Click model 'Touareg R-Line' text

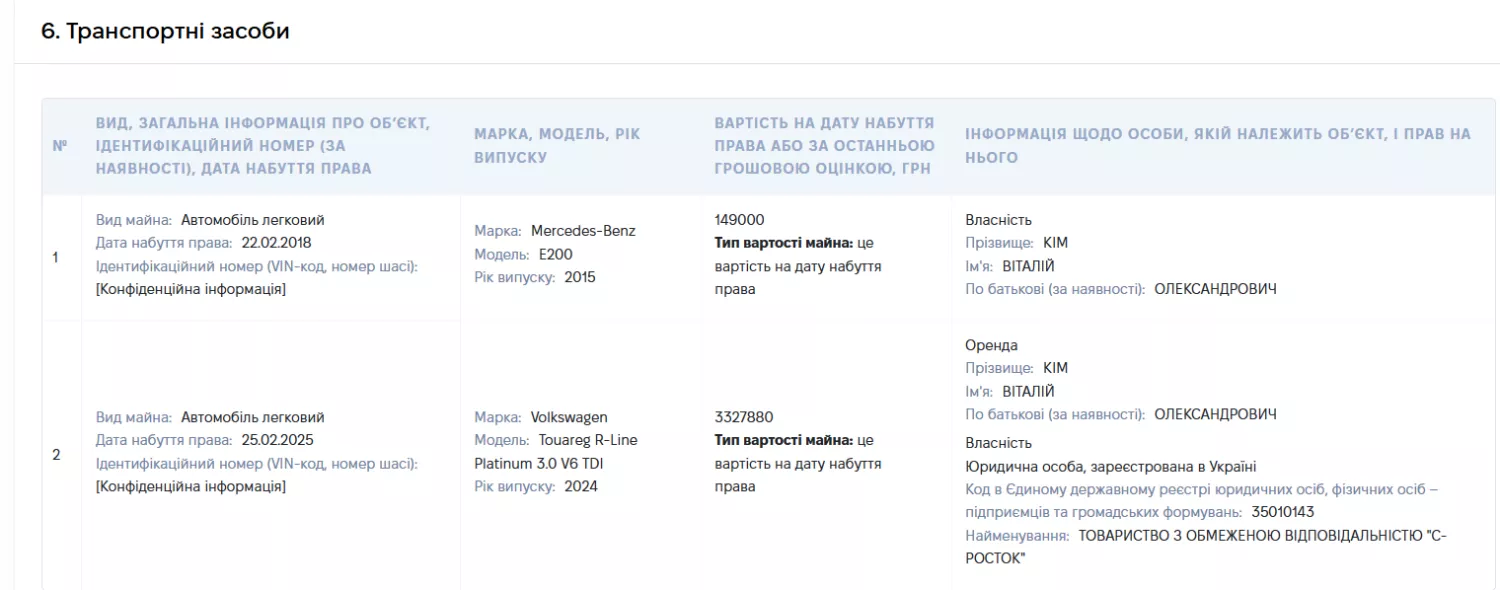tap(588, 440)
